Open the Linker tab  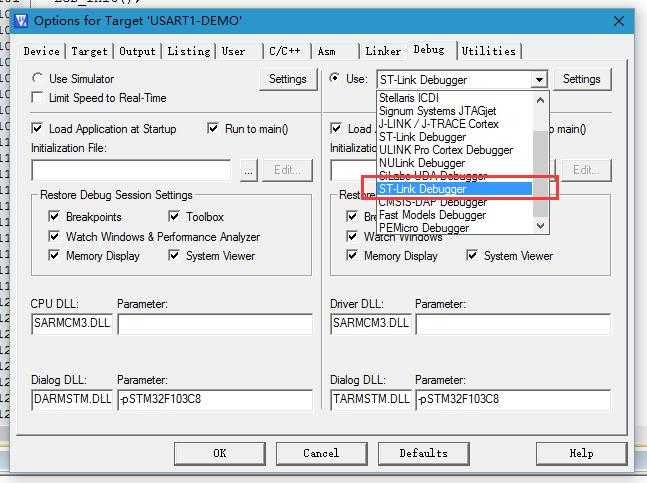tap(383, 51)
